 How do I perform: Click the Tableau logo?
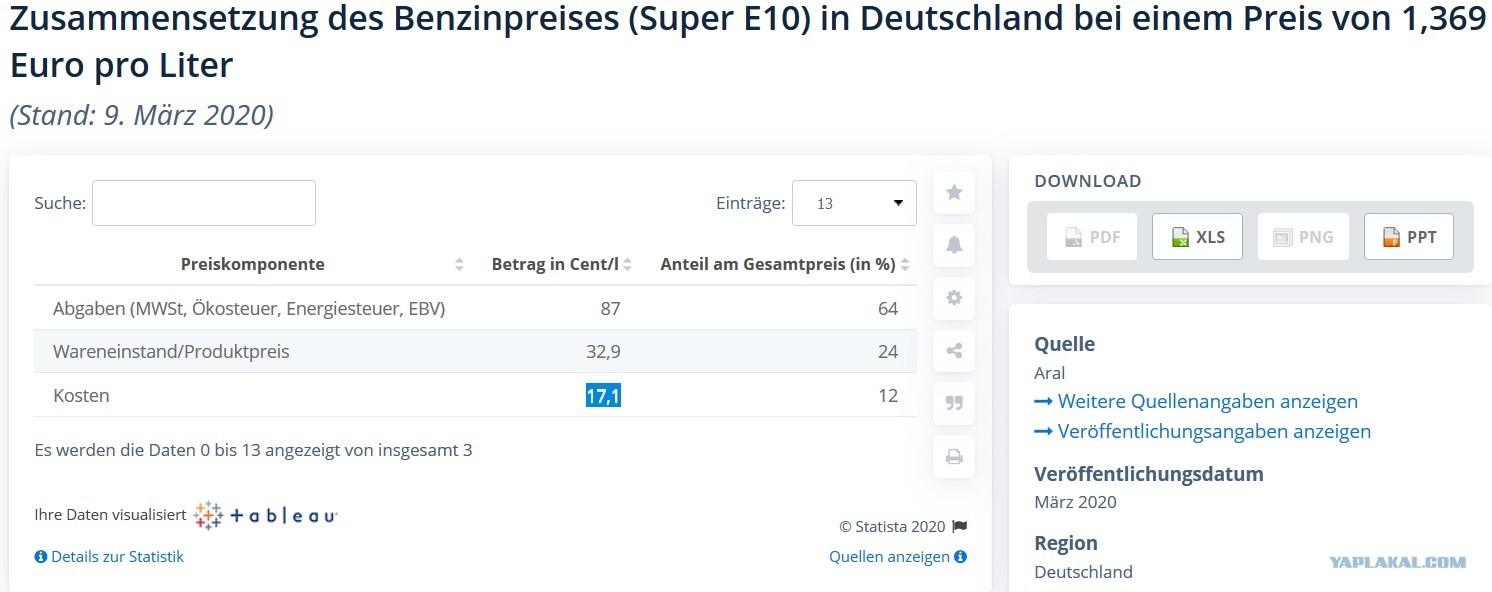pyautogui.click(x=266, y=515)
